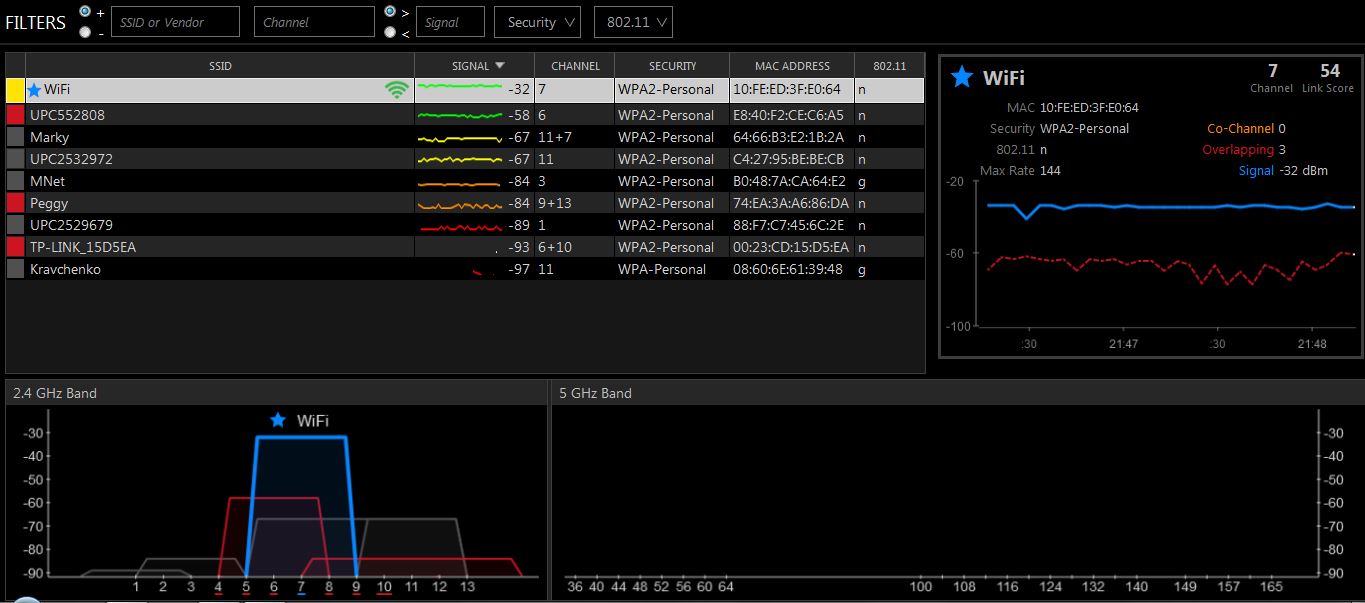The width and height of the screenshot is (1365, 603).
Task: Click the blue star in the WiFi details panel
Action: pyautogui.click(x=962, y=77)
